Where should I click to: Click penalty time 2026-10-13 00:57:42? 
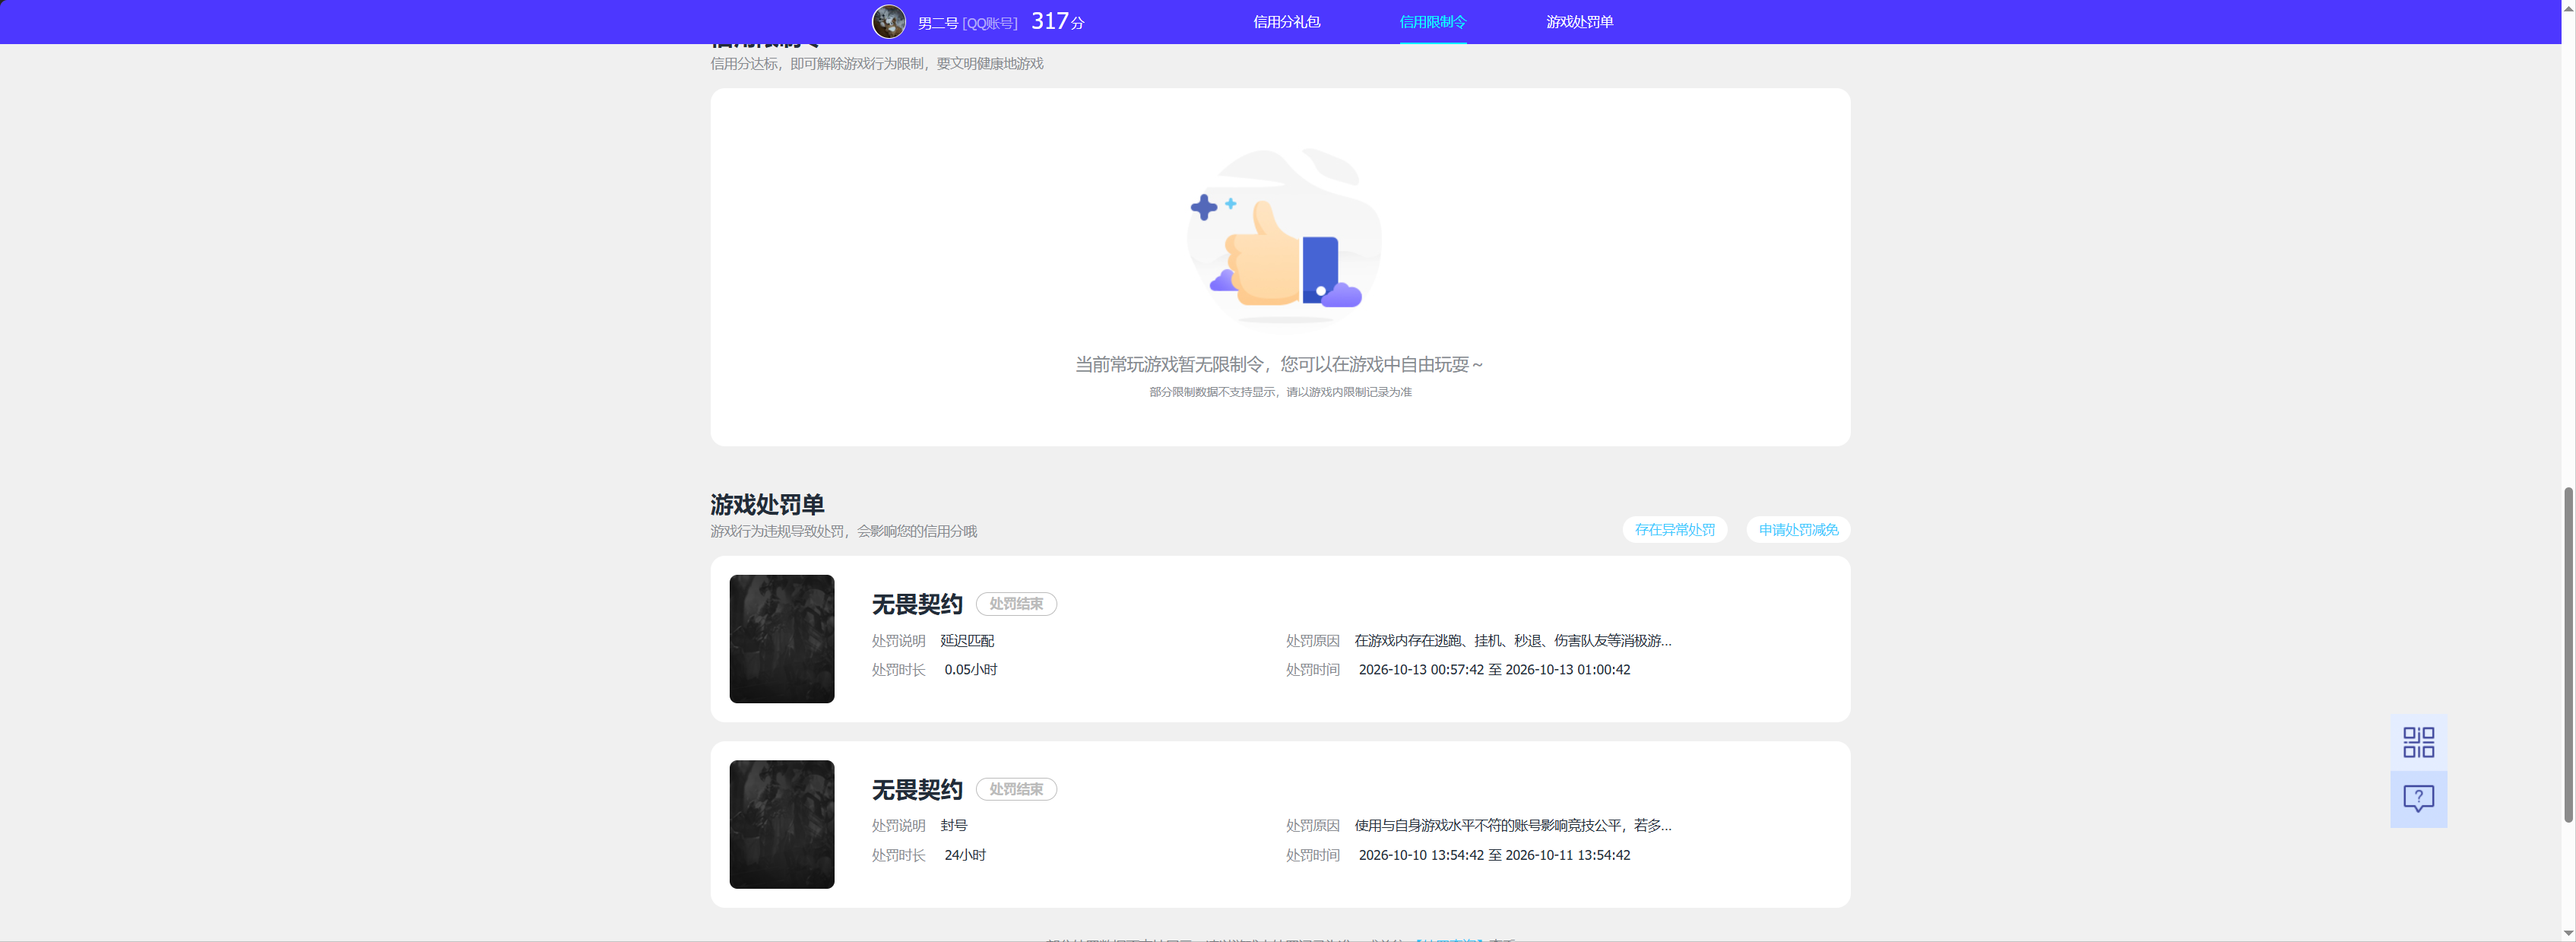click(x=1494, y=670)
